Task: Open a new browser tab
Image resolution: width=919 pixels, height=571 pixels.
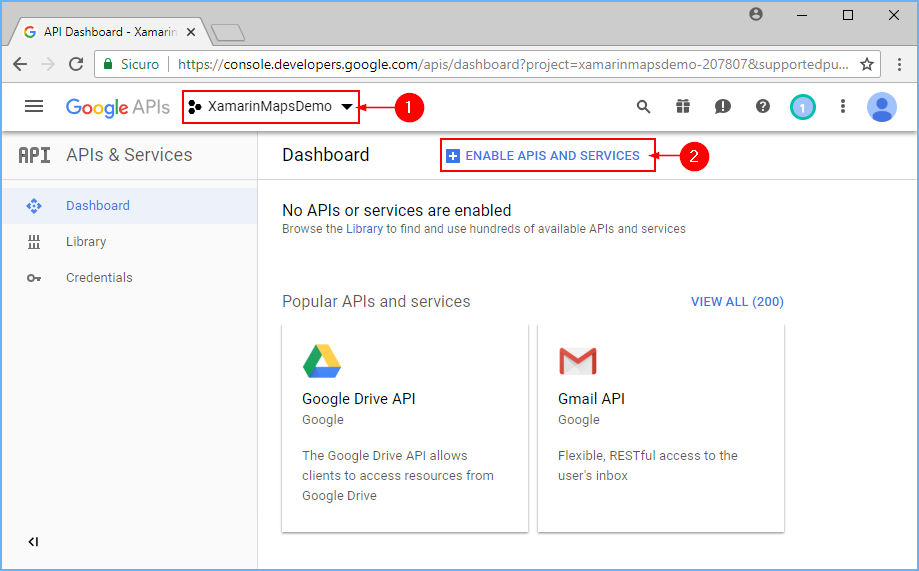Action: coord(228,33)
